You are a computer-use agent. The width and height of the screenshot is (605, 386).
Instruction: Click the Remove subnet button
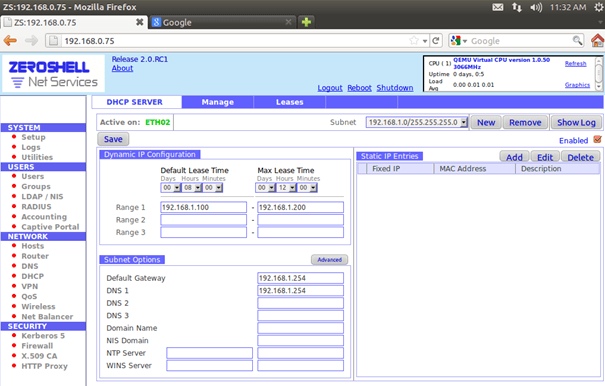click(x=525, y=122)
